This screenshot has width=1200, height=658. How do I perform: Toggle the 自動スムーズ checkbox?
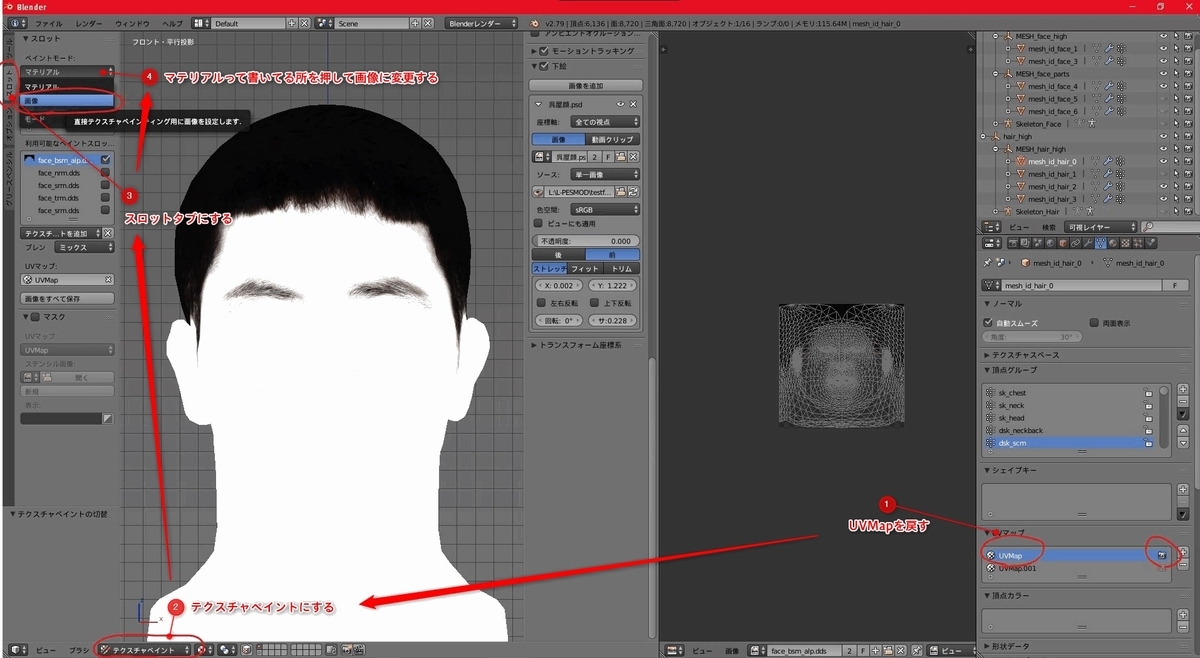click(989, 324)
